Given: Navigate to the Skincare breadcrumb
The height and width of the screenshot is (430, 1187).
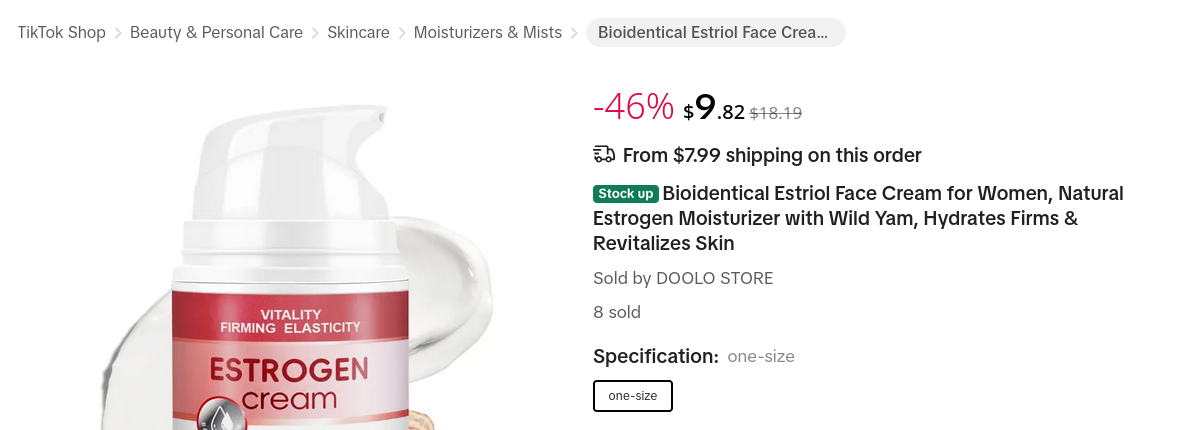Looking at the screenshot, I should coord(358,33).
